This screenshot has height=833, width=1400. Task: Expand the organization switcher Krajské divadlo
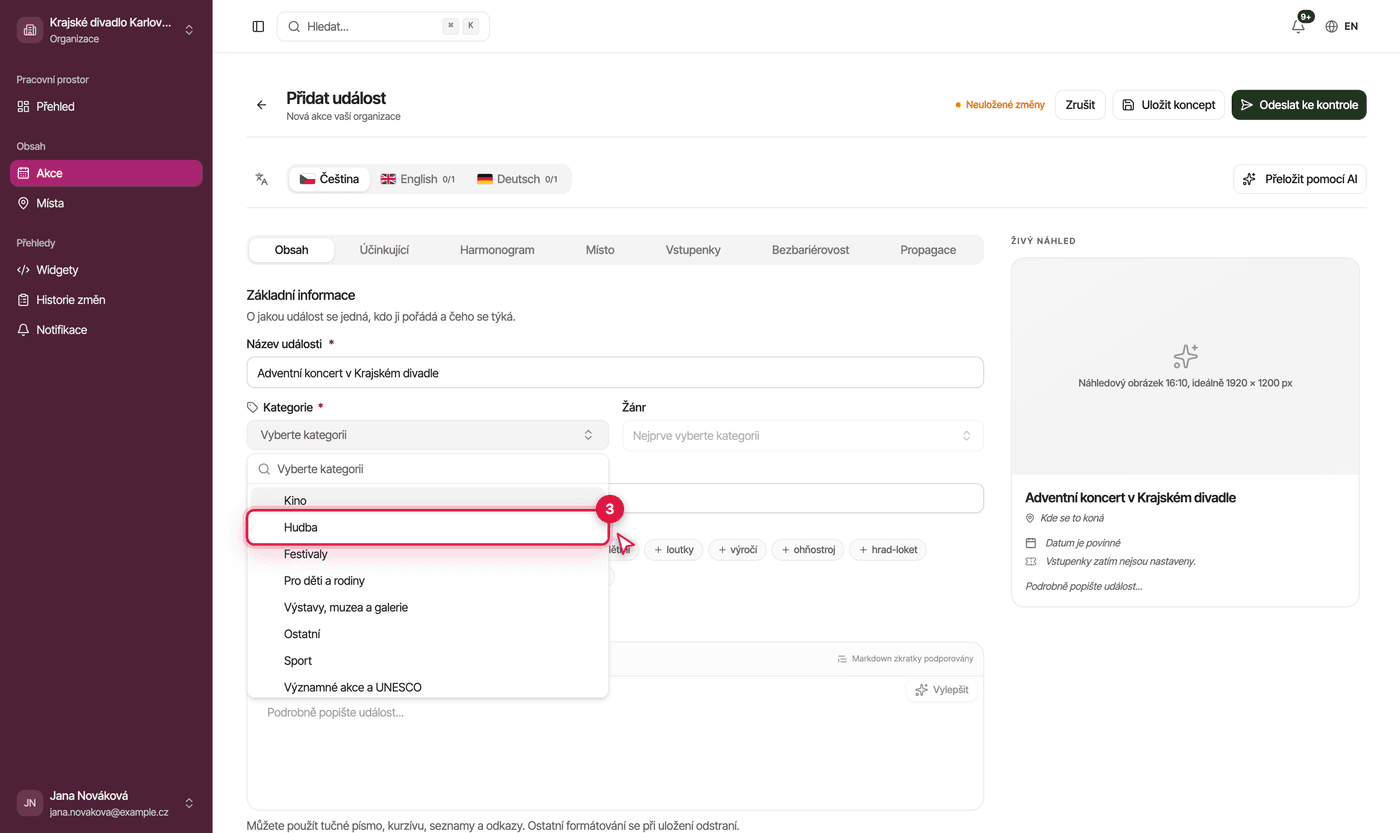click(106, 31)
